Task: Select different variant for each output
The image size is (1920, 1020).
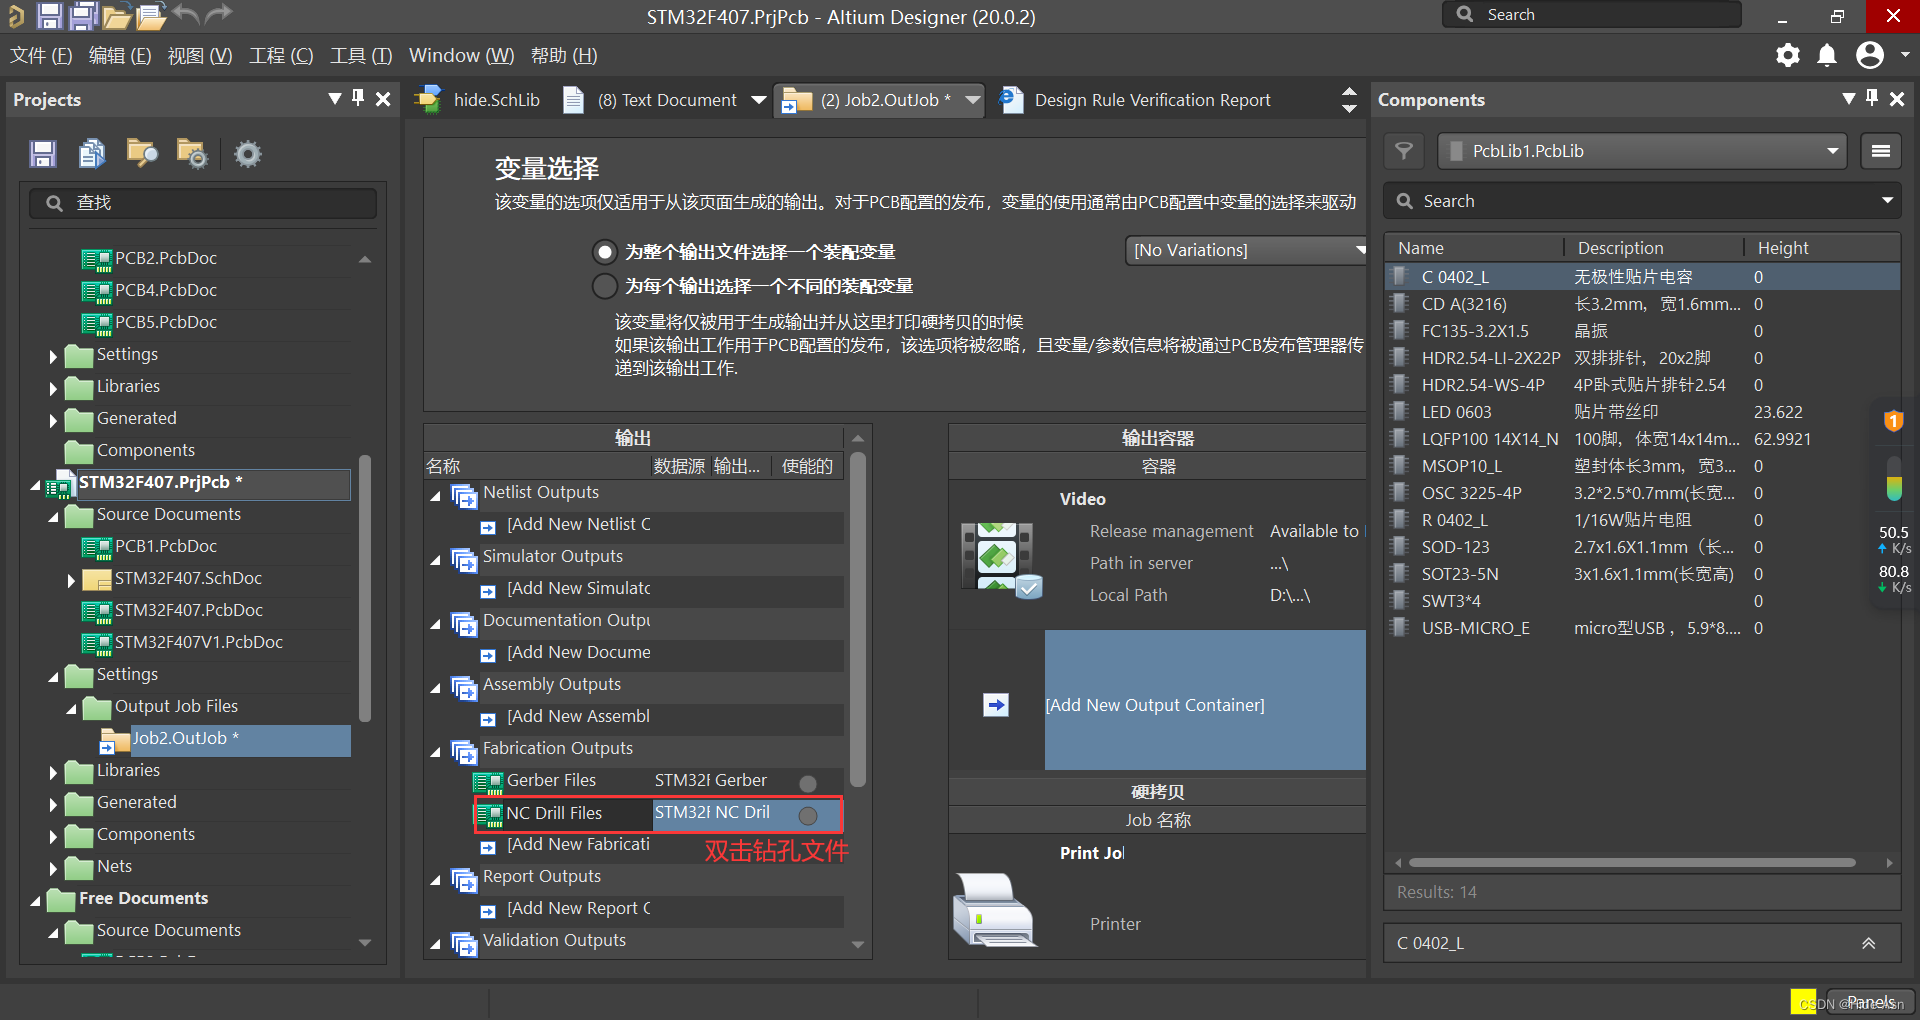Action: 604,286
